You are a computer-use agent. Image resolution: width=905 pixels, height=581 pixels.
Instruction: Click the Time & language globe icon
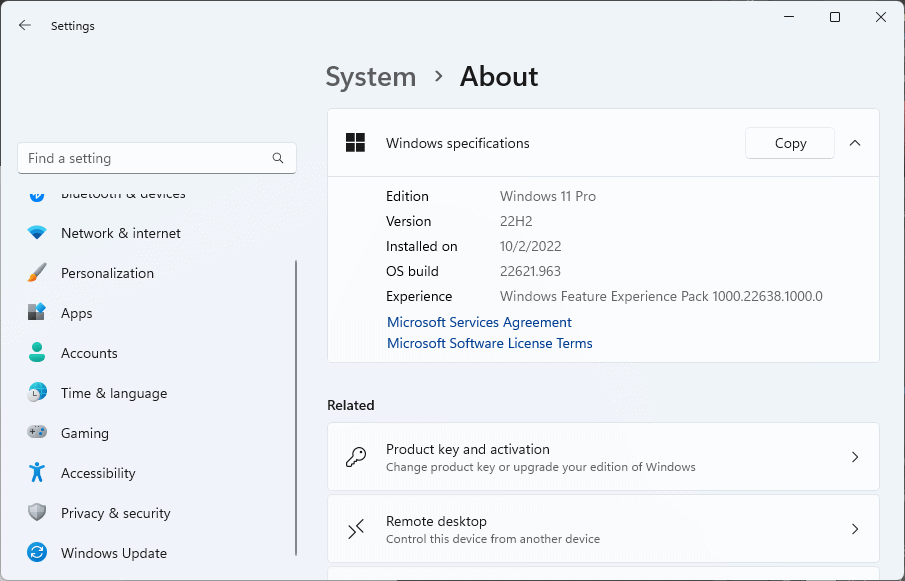37,393
